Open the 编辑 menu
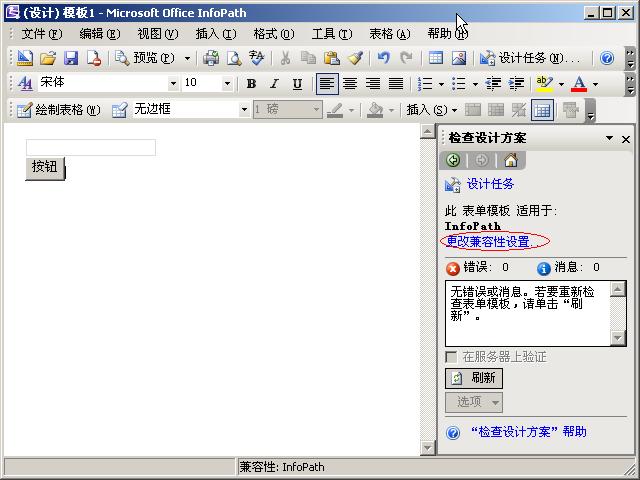Screen dimensions: 640x480 pos(100,33)
